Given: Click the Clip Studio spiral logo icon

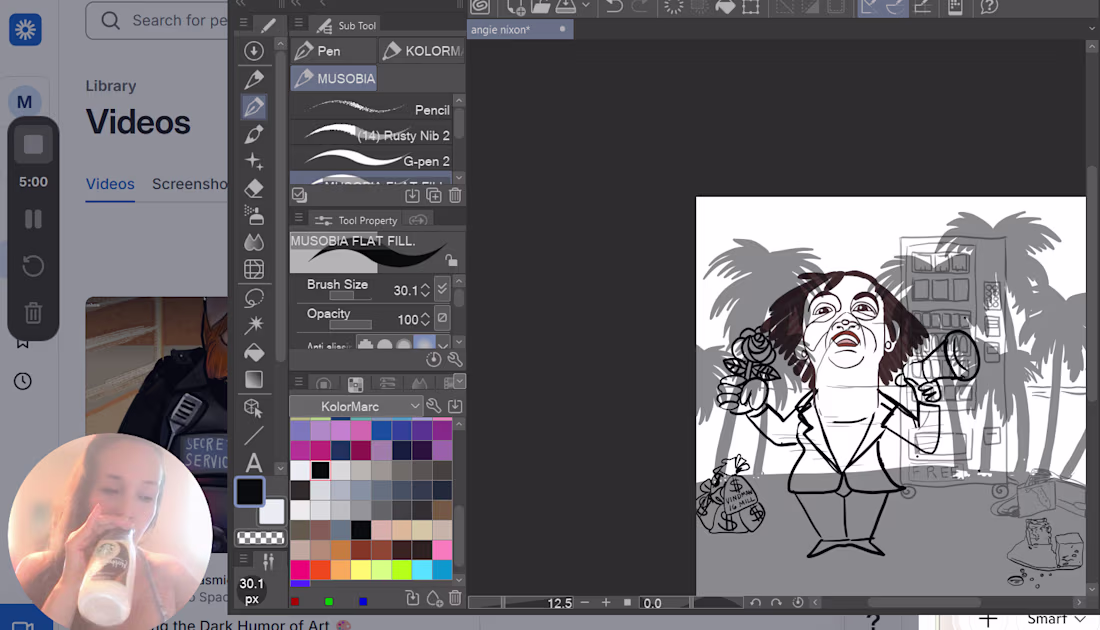Looking at the screenshot, I should 481,7.
